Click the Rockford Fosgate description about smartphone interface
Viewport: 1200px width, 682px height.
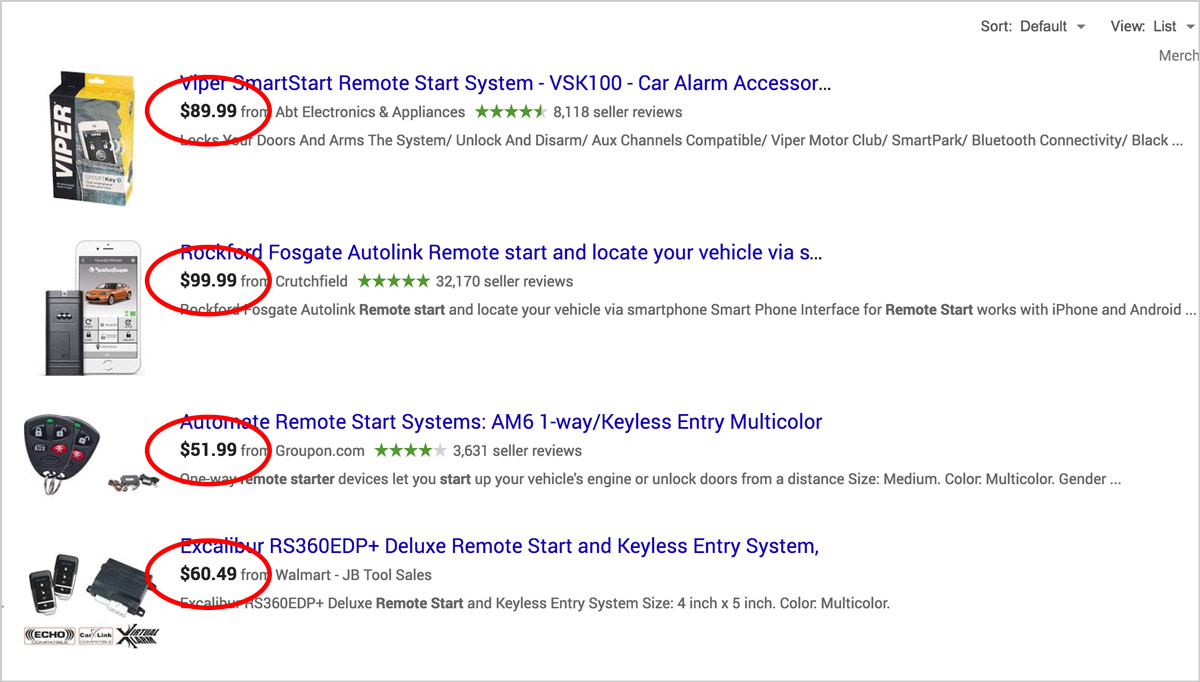[688, 309]
